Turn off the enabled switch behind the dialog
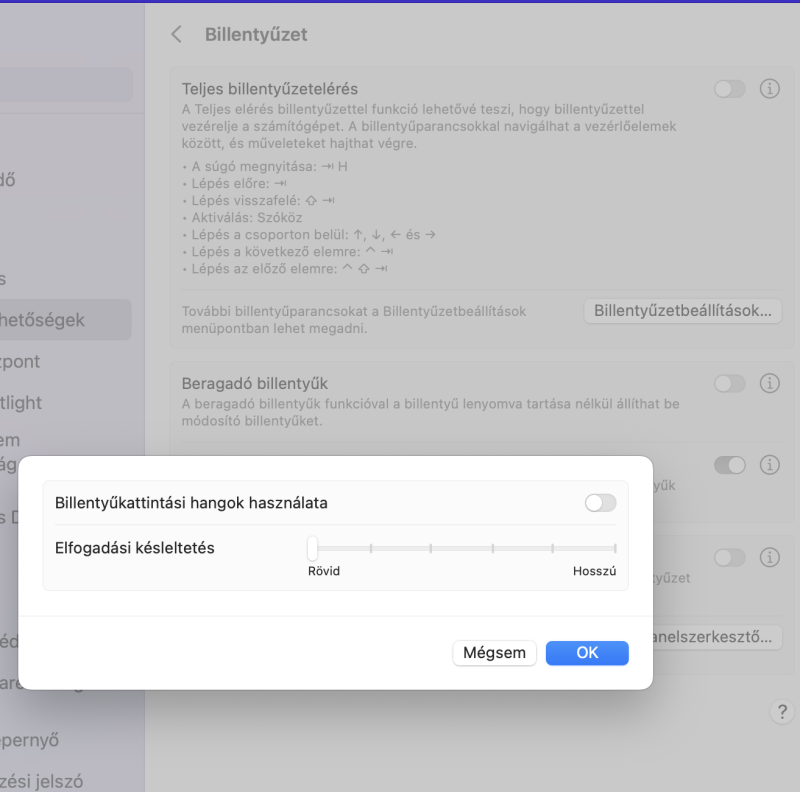The width and height of the screenshot is (800, 792). click(x=730, y=464)
